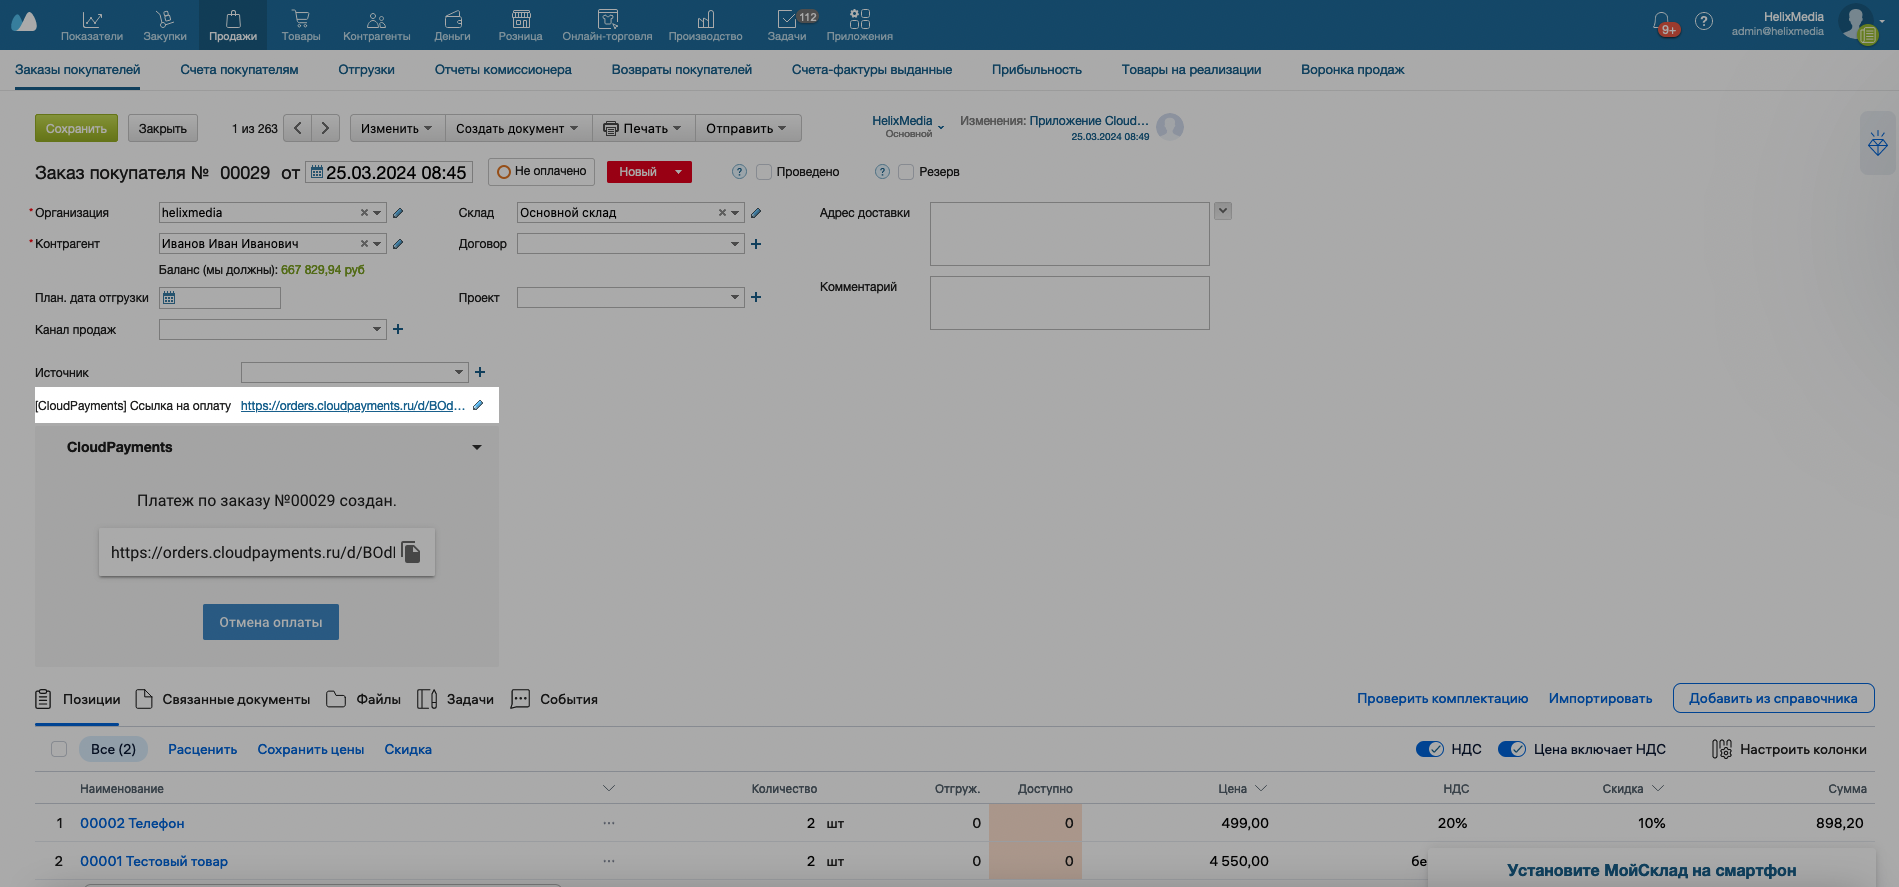Open the Задачи icon with 112 badge
The width and height of the screenshot is (1899, 887).
click(x=787, y=19)
